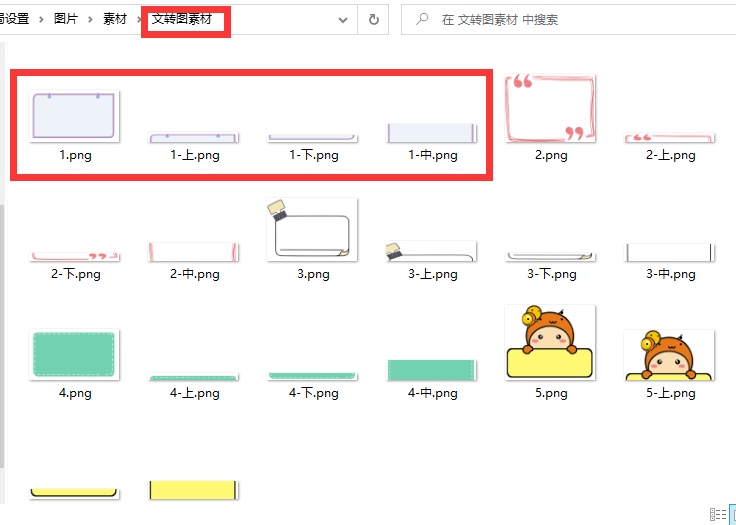
Task: Go to 素材 folder in breadcrumb
Action: coord(115,19)
